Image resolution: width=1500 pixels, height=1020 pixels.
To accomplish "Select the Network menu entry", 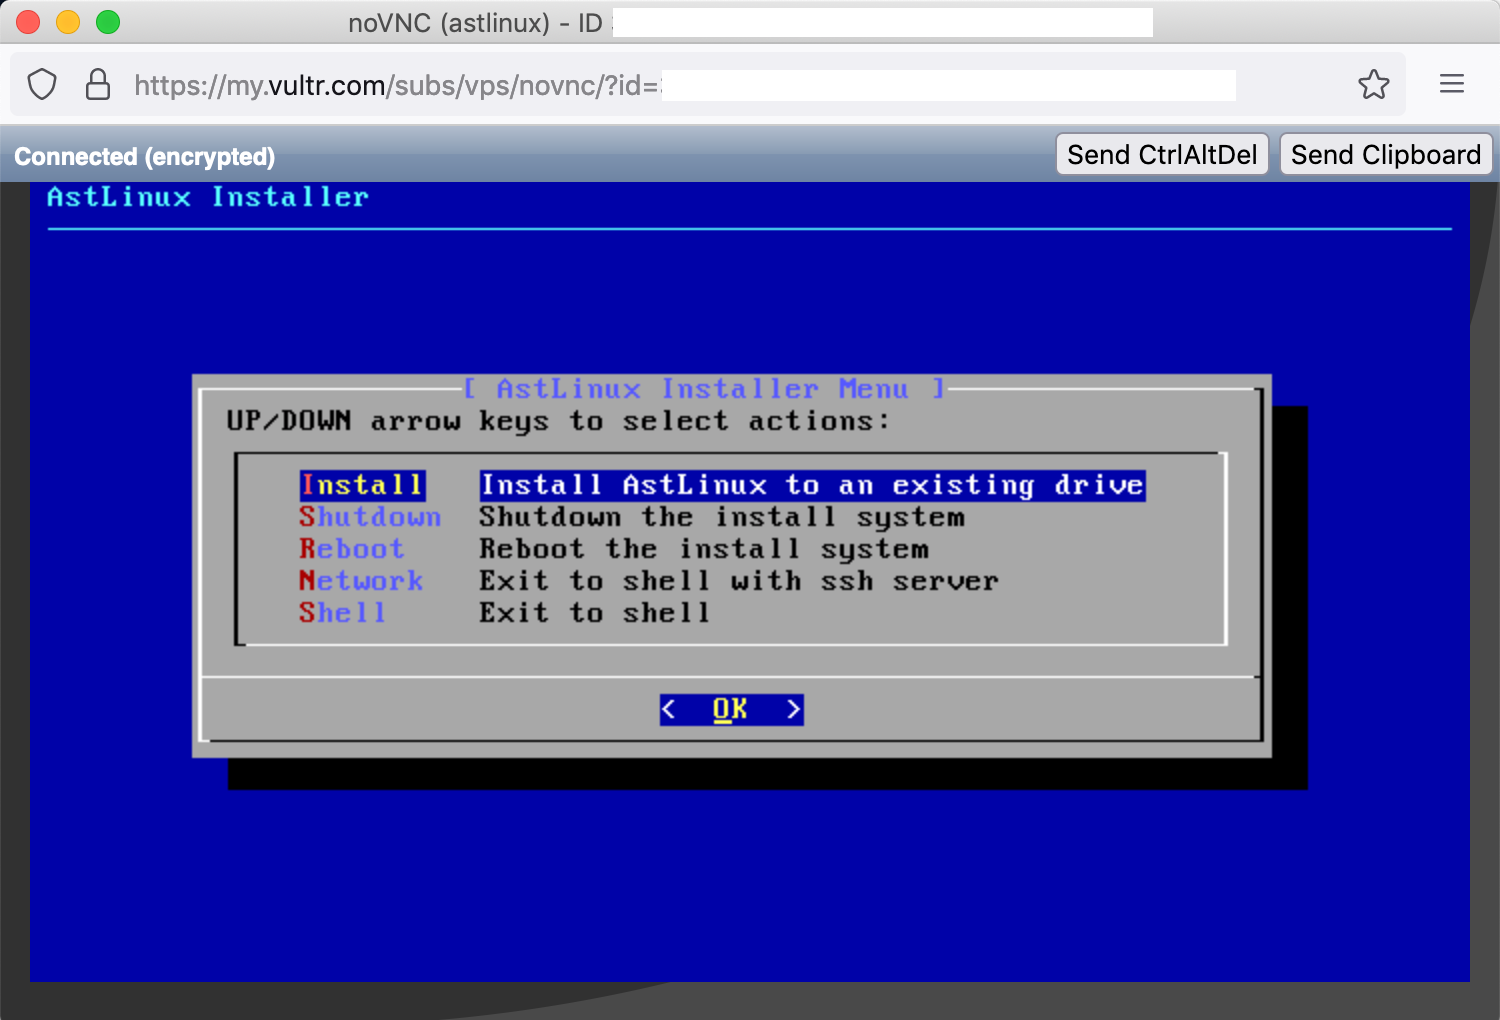I will tap(361, 581).
